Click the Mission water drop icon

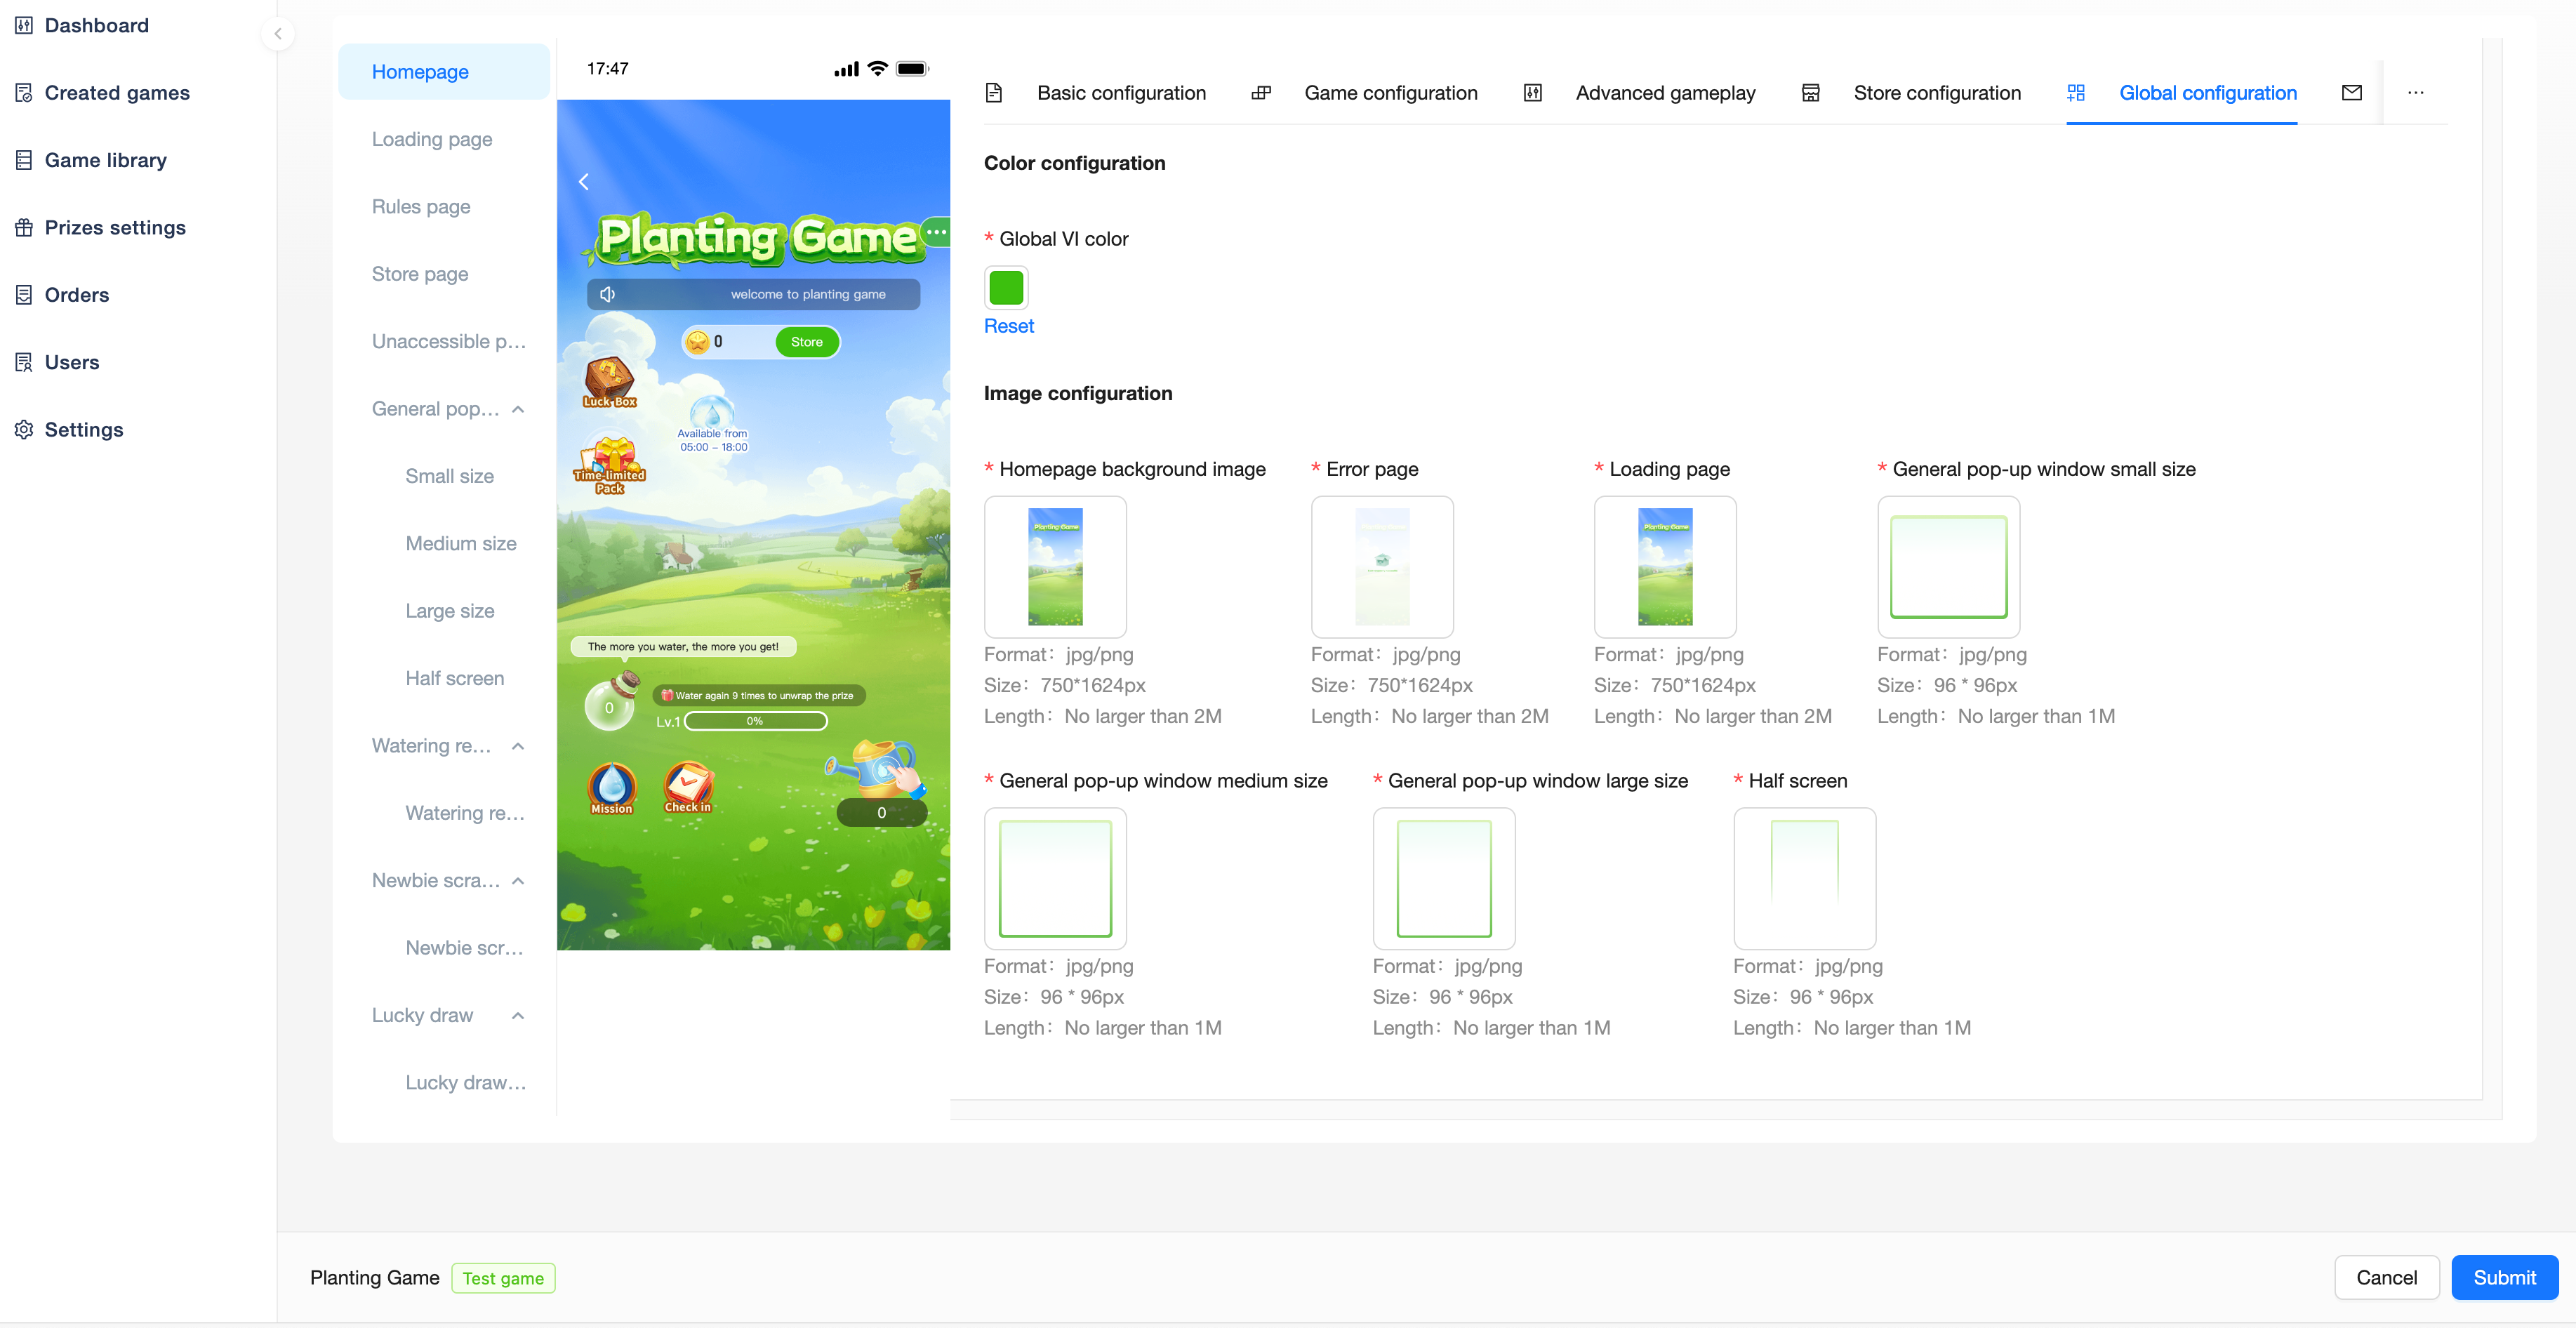coord(611,787)
